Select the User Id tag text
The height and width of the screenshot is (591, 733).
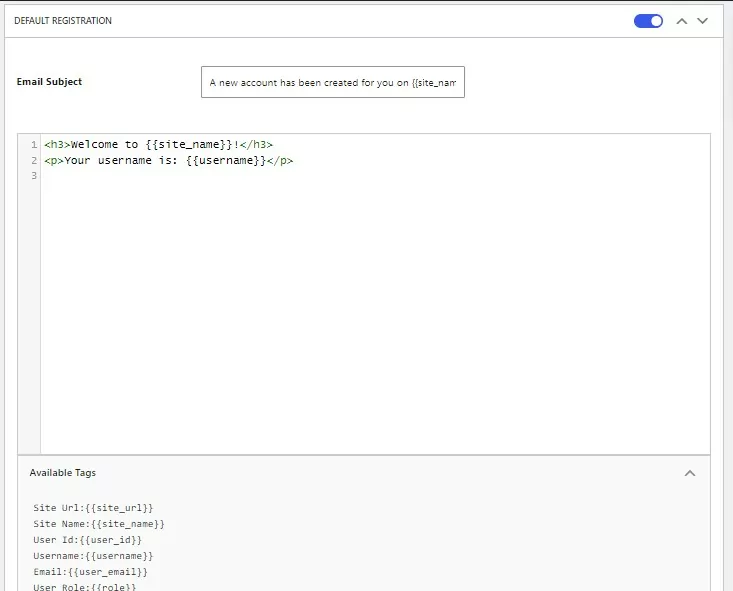pyautogui.click(x=87, y=540)
